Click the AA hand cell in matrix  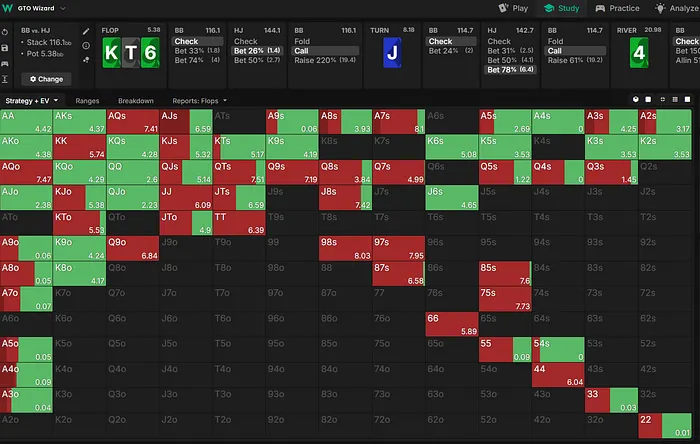(x=27, y=122)
